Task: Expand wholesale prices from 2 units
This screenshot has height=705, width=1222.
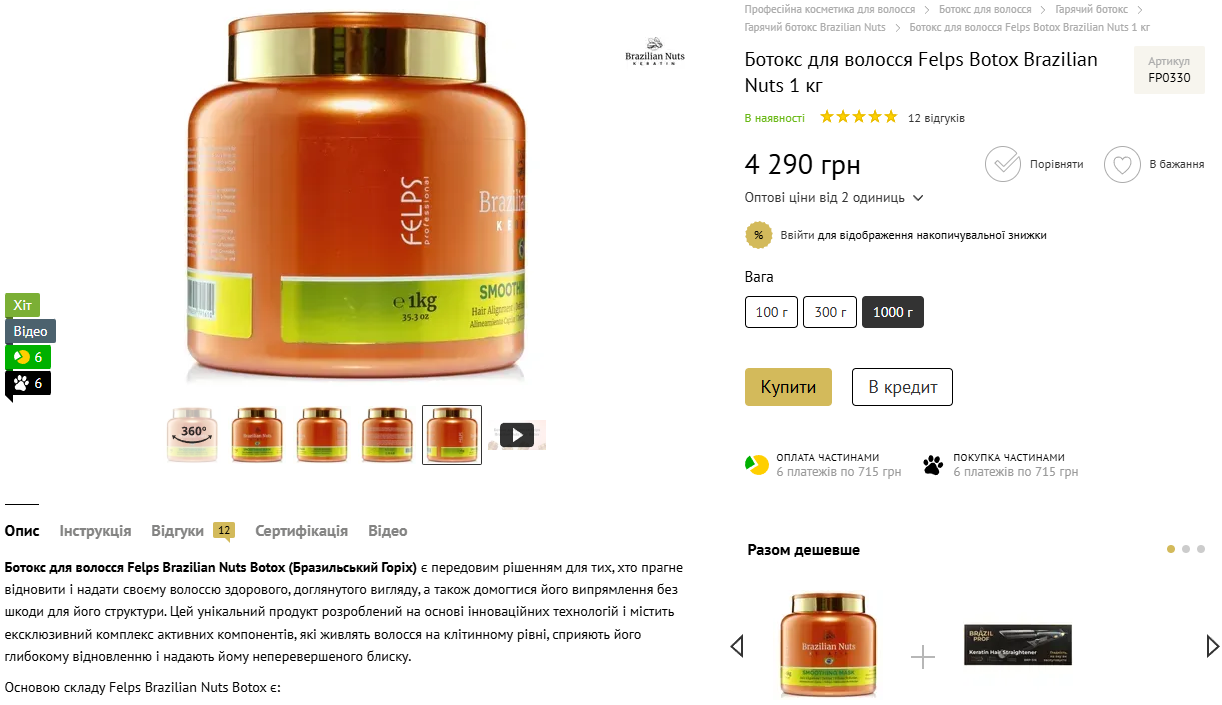Action: coord(834,198)
